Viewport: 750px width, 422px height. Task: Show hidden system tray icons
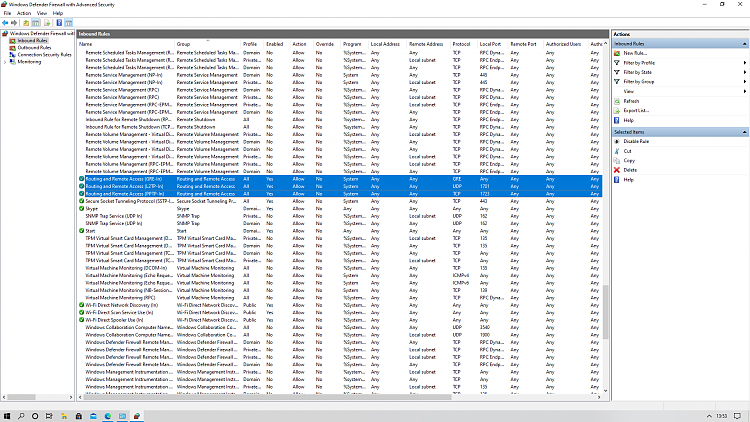pyautogui.click(x=709, y=416)
